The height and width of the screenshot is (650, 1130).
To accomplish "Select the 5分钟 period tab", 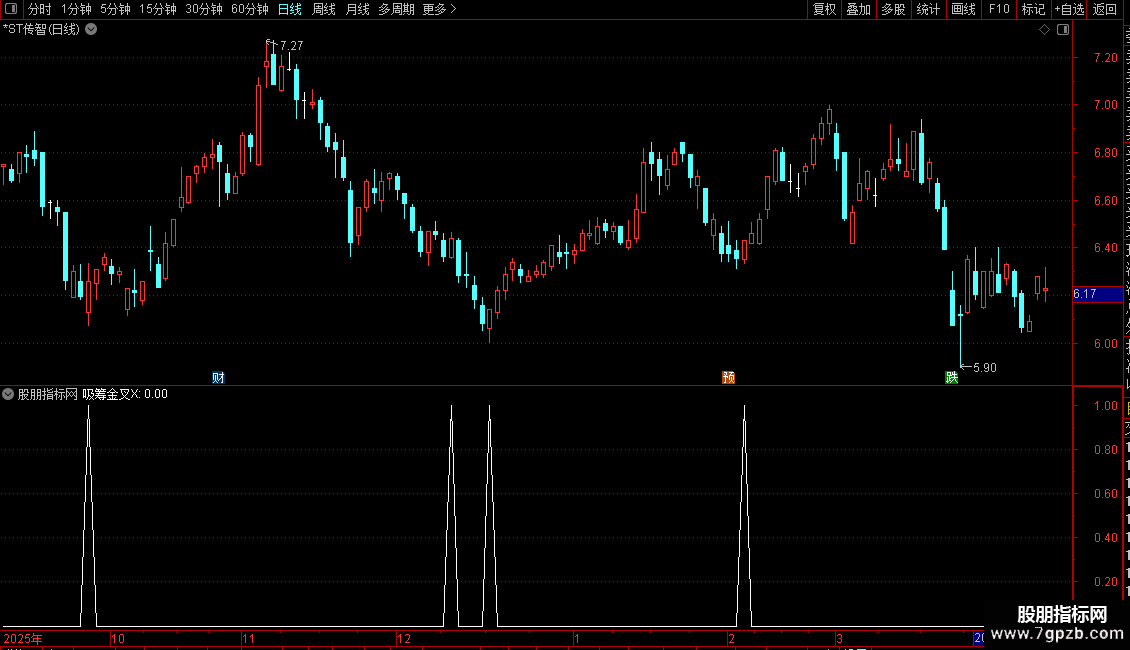I will pos(115,9).
